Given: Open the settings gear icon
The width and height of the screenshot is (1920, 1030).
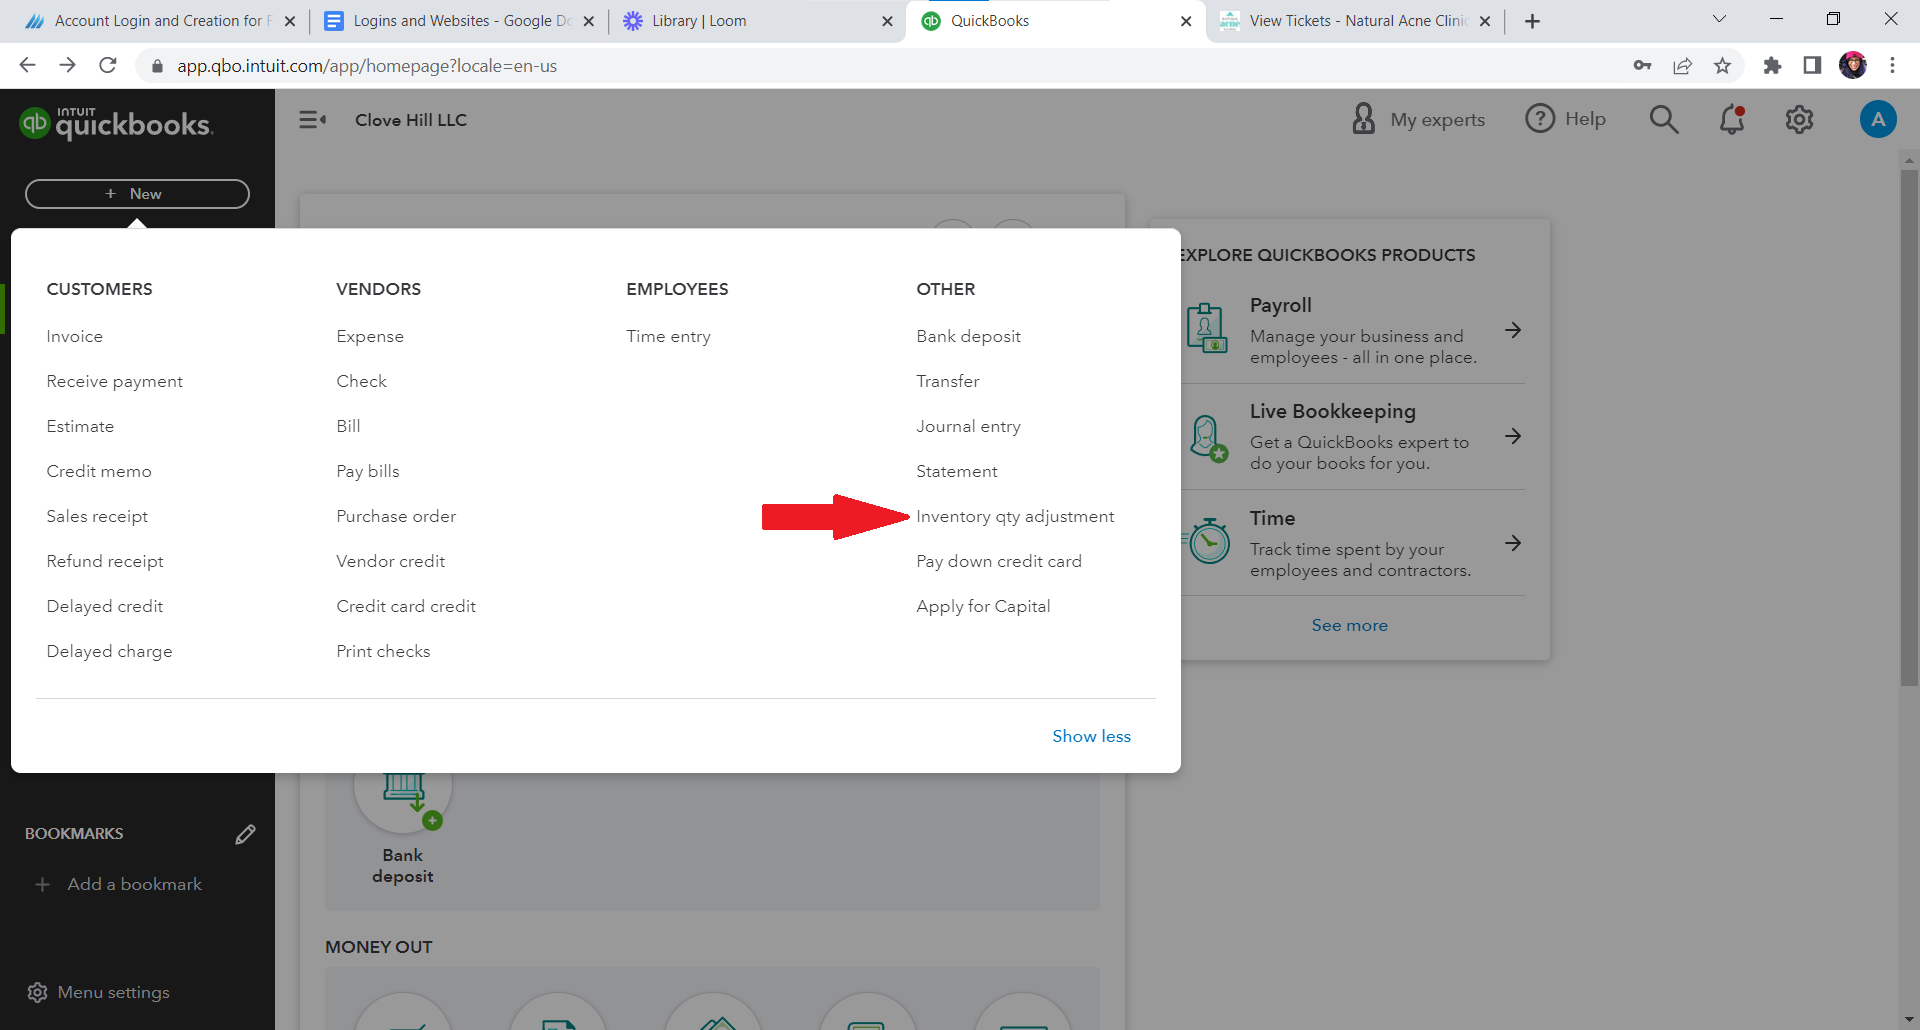Looking at the screenshot, I should pyautogui.click(x=1799, y=120).
